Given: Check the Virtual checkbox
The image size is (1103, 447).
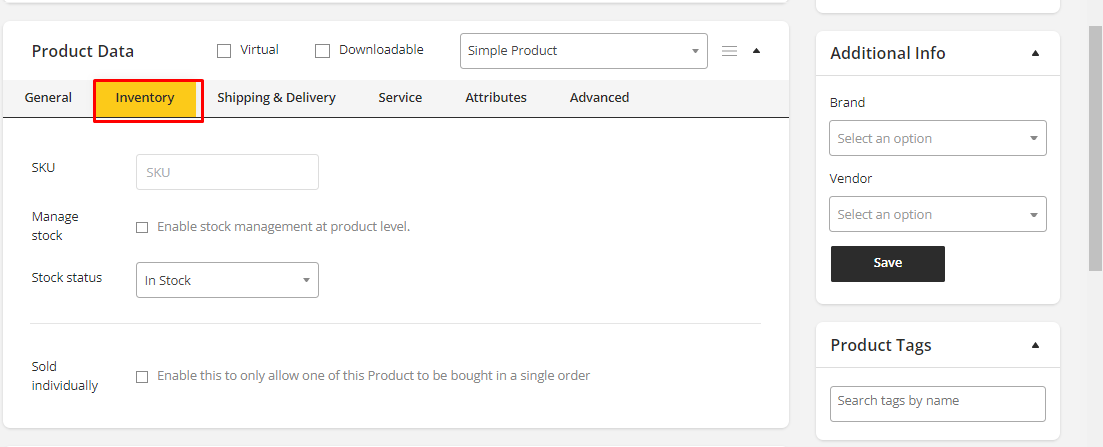Looking at the screenshot, I should pos(224,50).
